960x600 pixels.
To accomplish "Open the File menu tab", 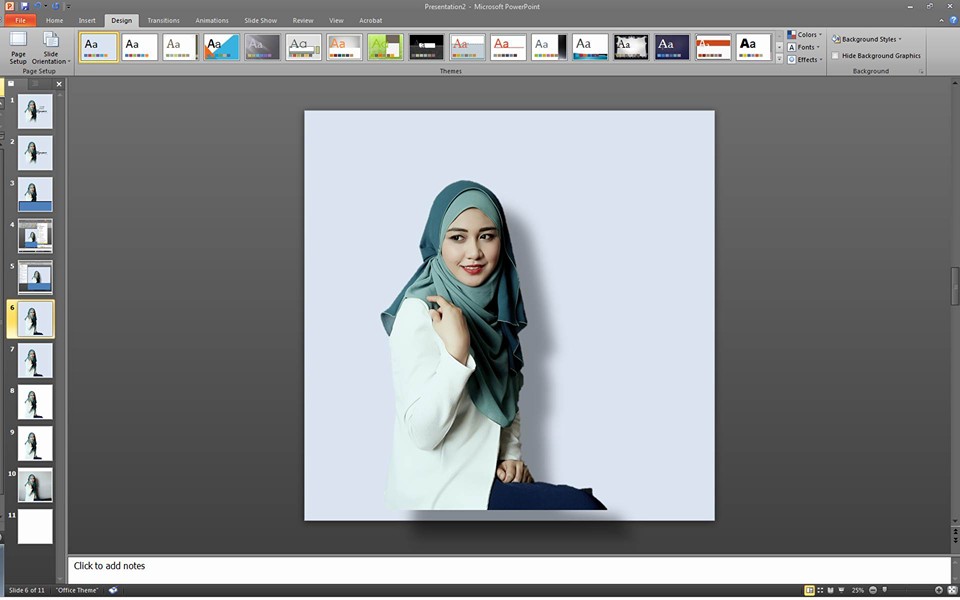I will (20, 20).
